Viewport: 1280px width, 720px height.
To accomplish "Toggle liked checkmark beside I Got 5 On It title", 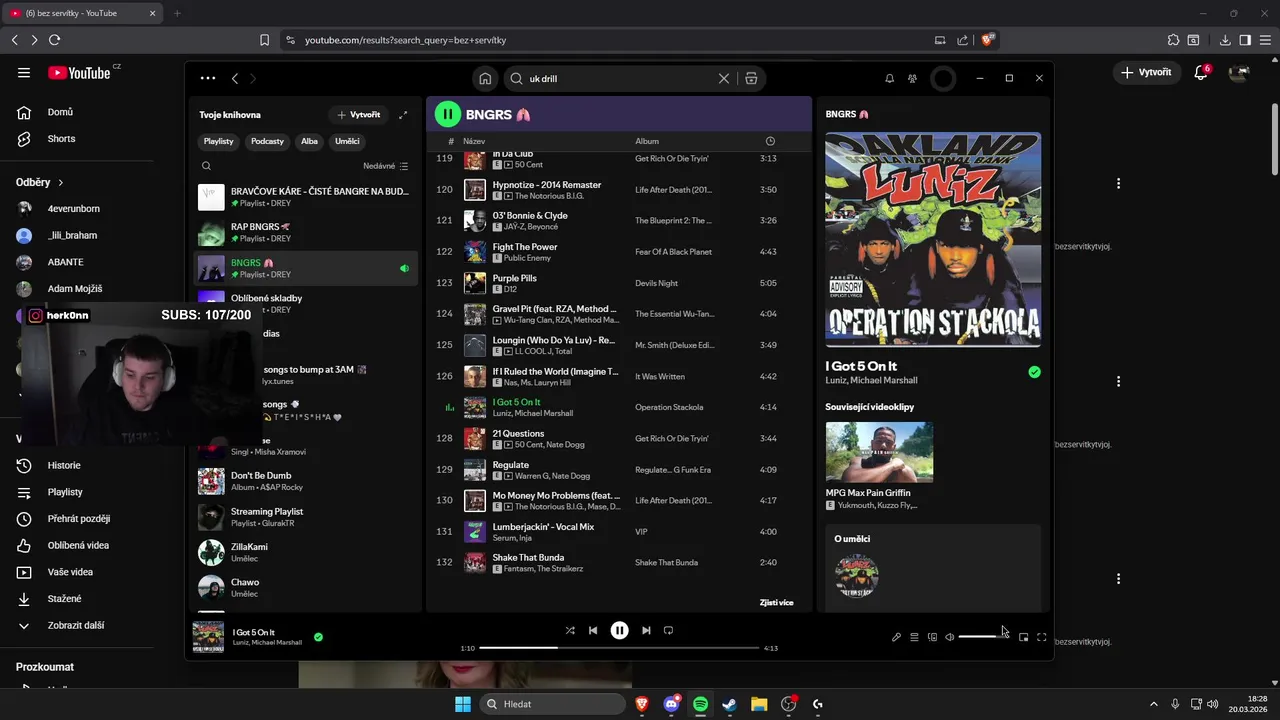I will pyautogui.click(x=1034, y=372).
